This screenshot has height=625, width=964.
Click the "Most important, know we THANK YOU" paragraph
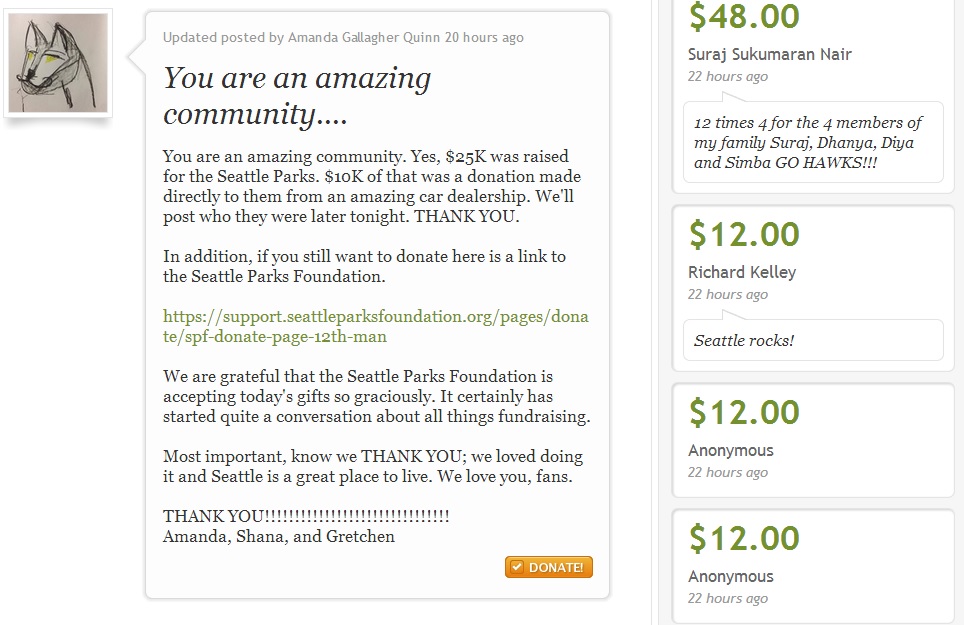(x=373, y=467)
